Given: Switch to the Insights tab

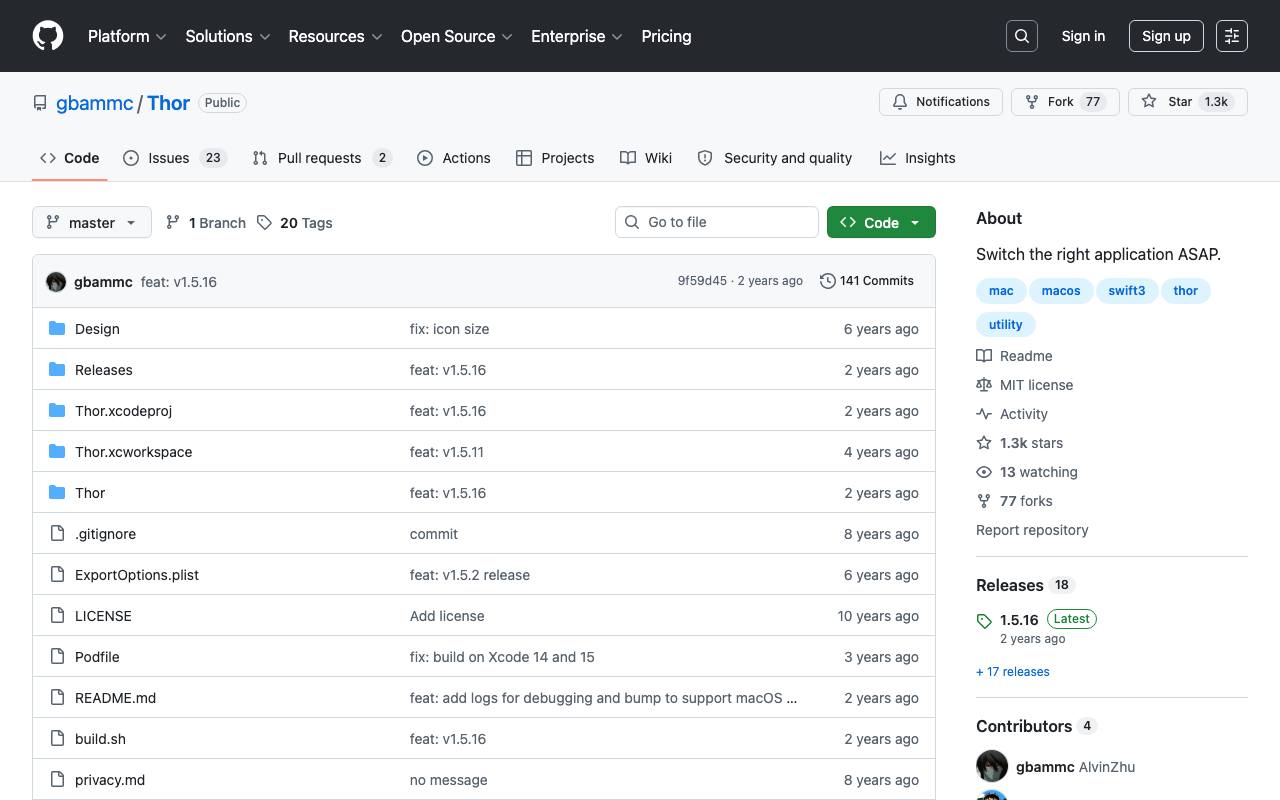Looking at the screenshot, I should pos(918,158).
